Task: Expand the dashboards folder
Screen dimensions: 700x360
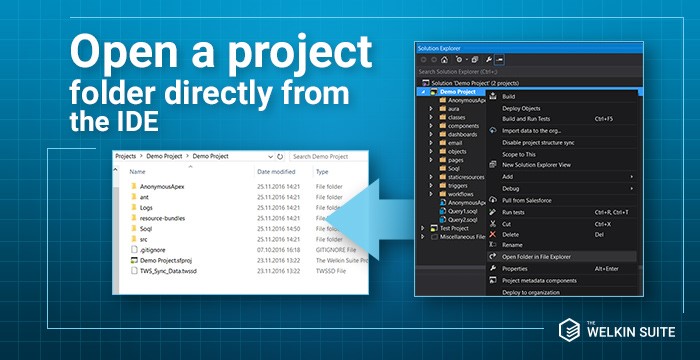Action: tap(431, 134)
